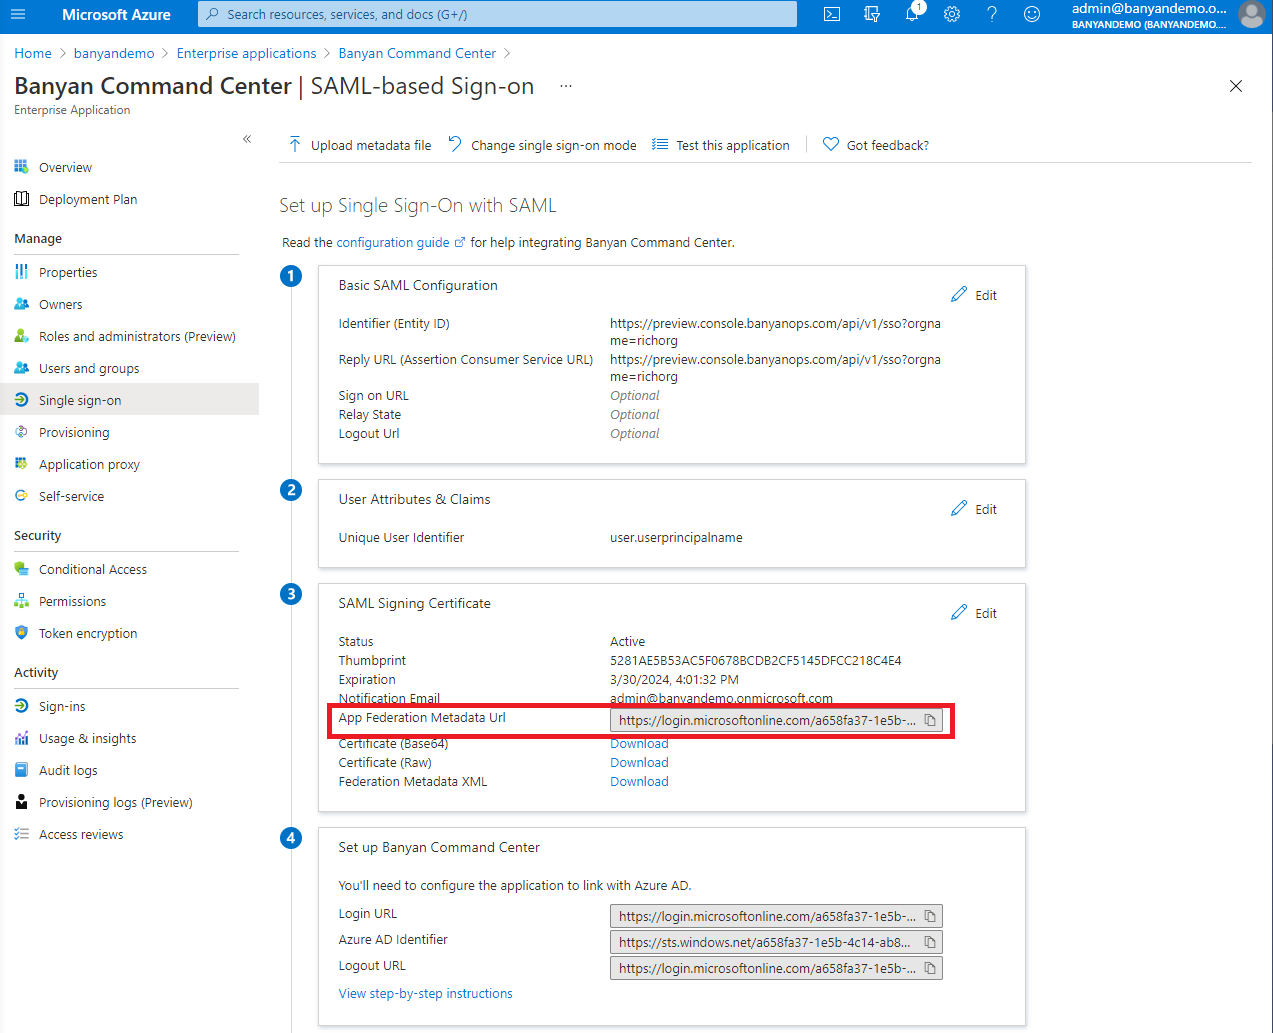The width and height of the screenshot is (1273, 1033).
Task: Collapse the left navigation pane
Action: click(247, 139)
